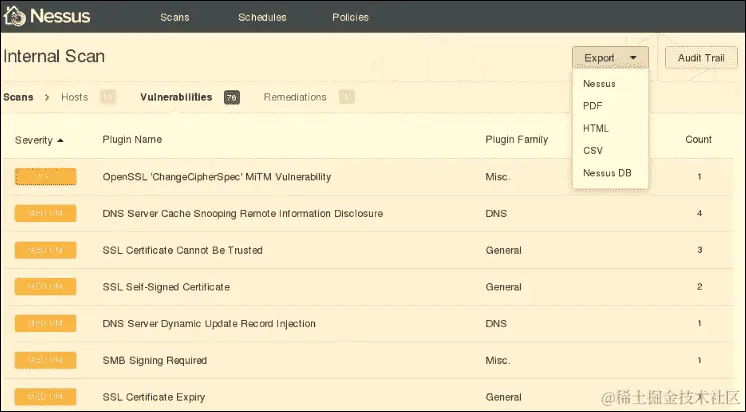The width and height of the screenshot is (746, 412).
Task: Click the Severity sort arrow
Action: [x=60, y=140]
